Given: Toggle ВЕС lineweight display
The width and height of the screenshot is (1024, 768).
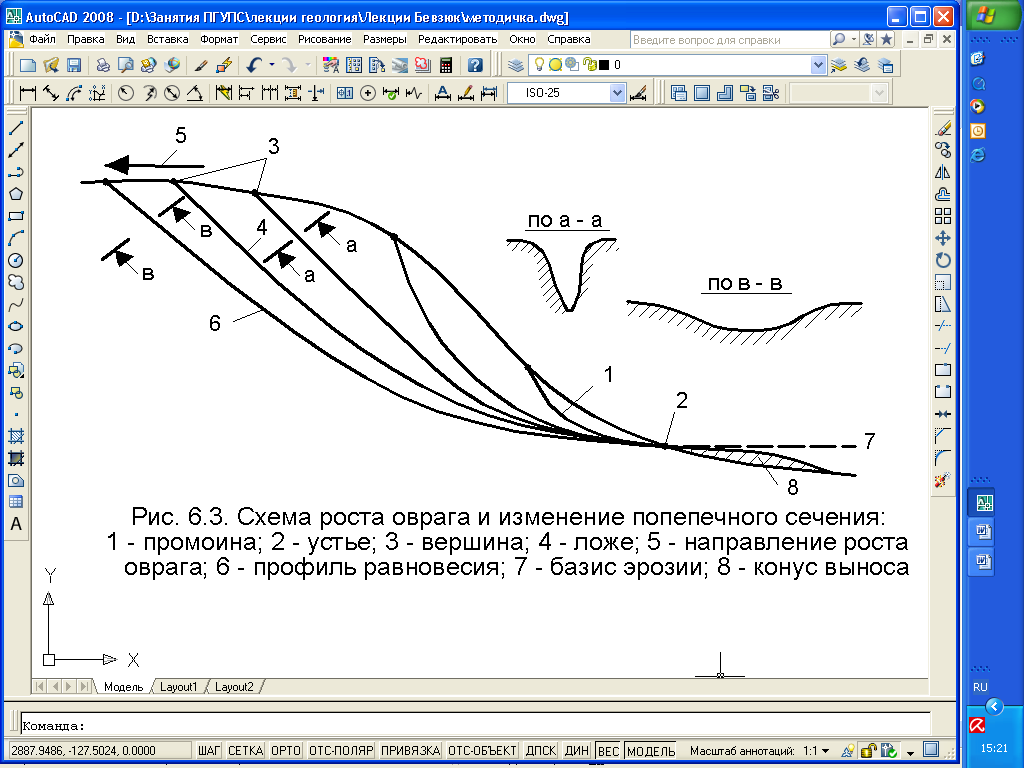Looking at the screenshot, I should click(x=608, y=750).
